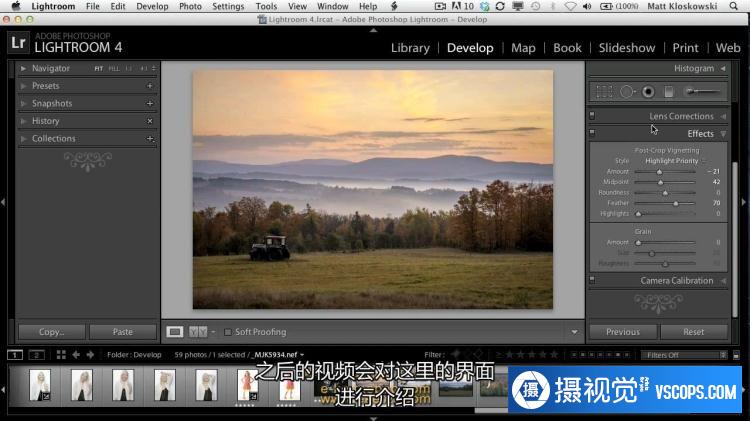
Task: Open Grid view from filmstrip bar
Action: (x=61, y=355)
